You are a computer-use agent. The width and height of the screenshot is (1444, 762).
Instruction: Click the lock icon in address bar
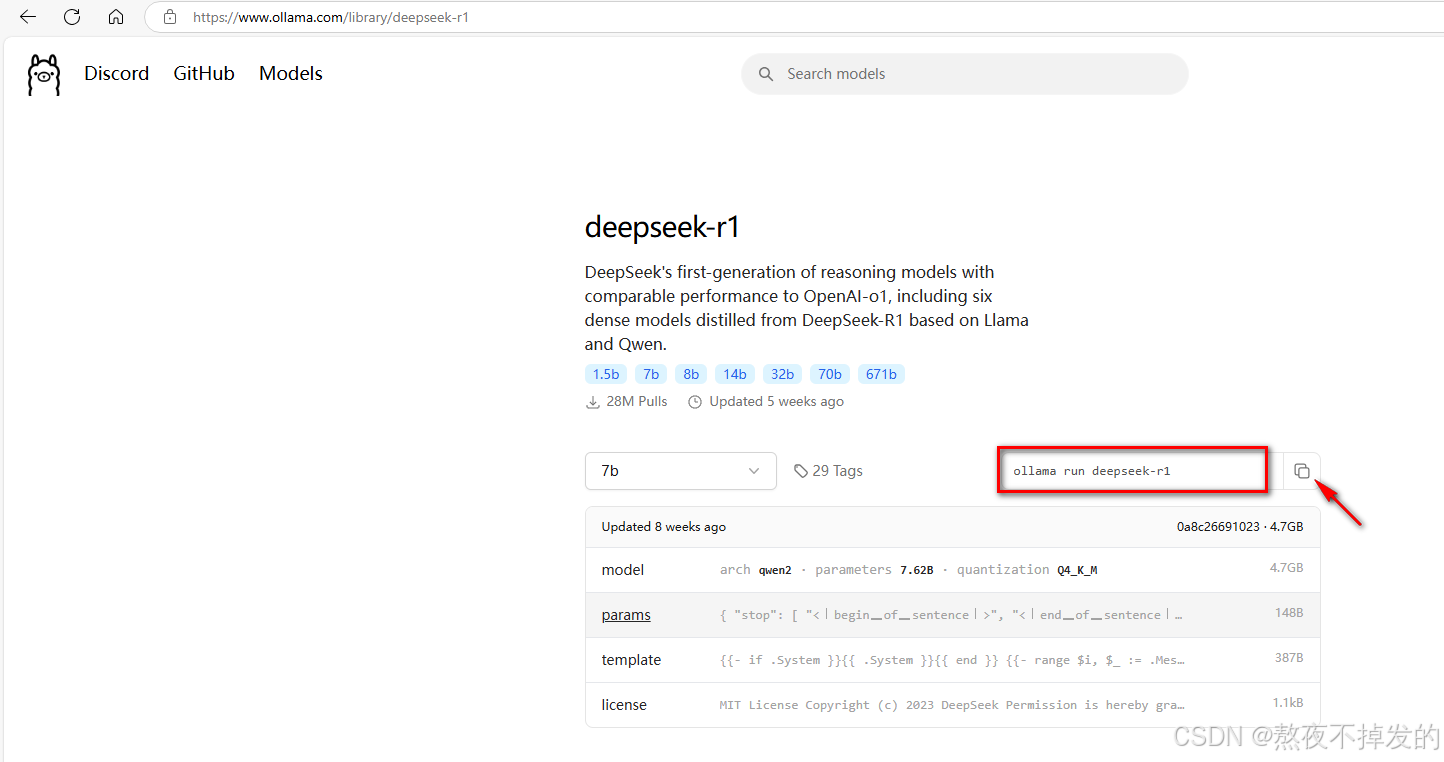(x=170, y=17)
